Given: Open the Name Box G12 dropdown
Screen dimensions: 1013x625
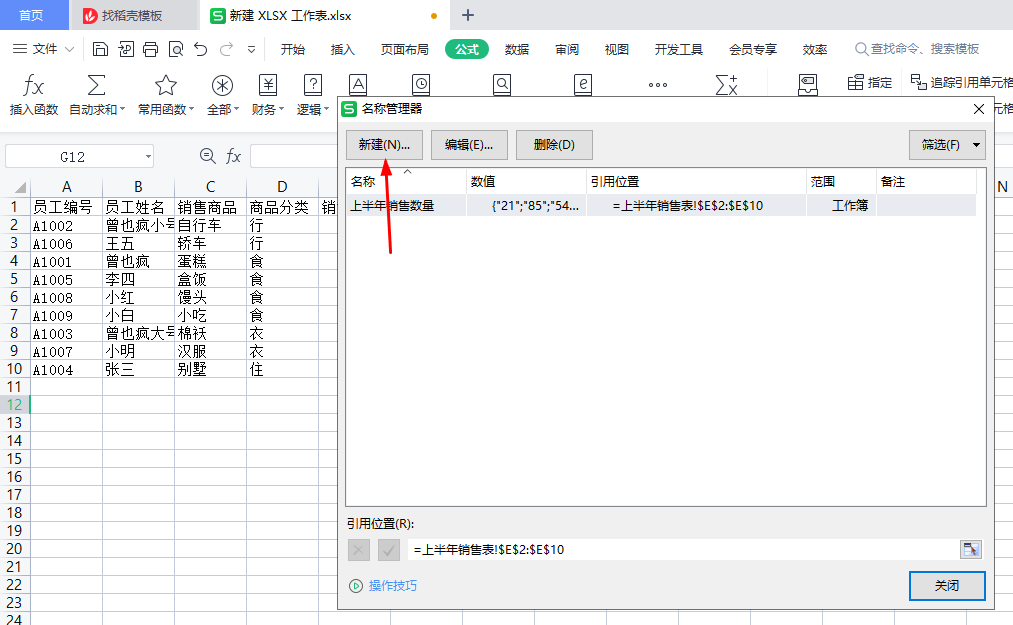Looking at the screenshot, I should pyautogui.click(x=149, y=156).
